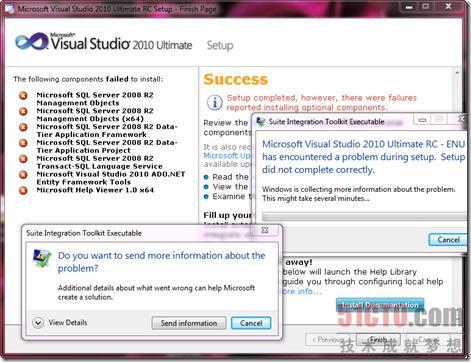The height and width of the screenshot is (362, 471).
Task: Click the error icon for SQL Server Management Objects
Action: tap(23, 96)
